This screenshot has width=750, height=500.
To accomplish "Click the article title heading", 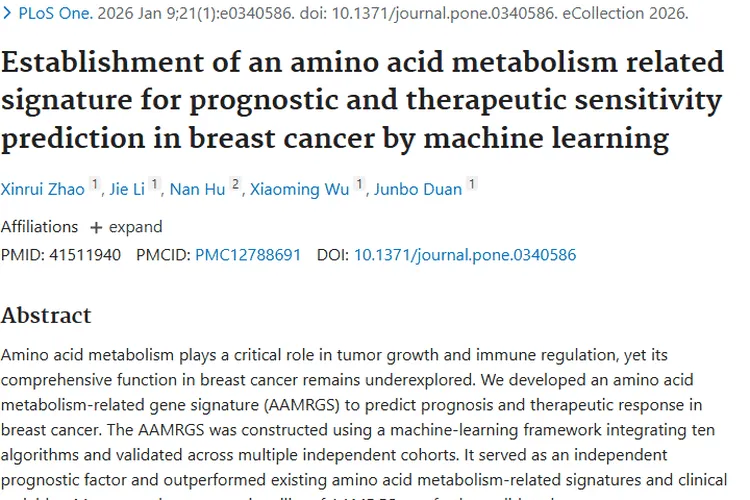I will coord(362,100).
